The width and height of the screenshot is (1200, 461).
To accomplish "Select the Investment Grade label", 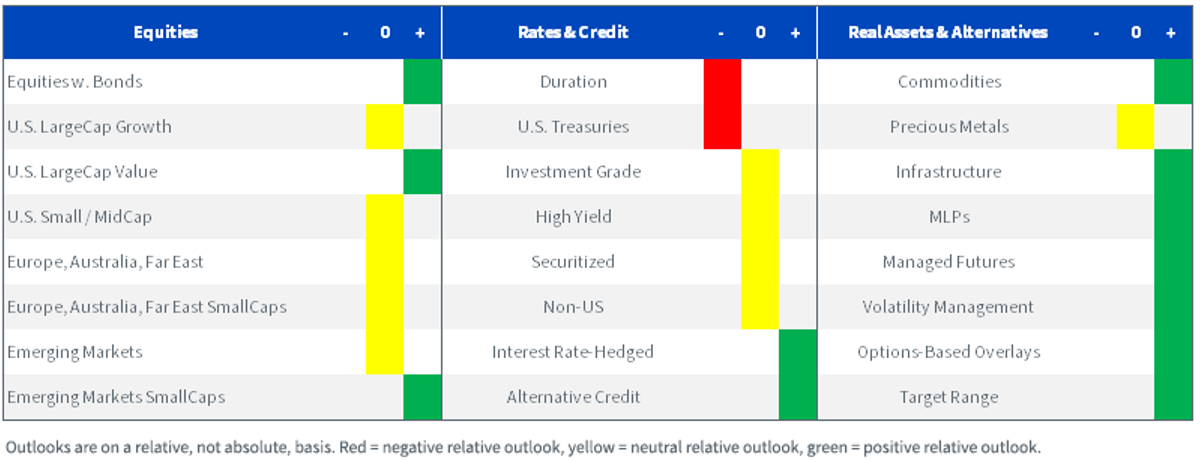I will [x=573, y=172].
